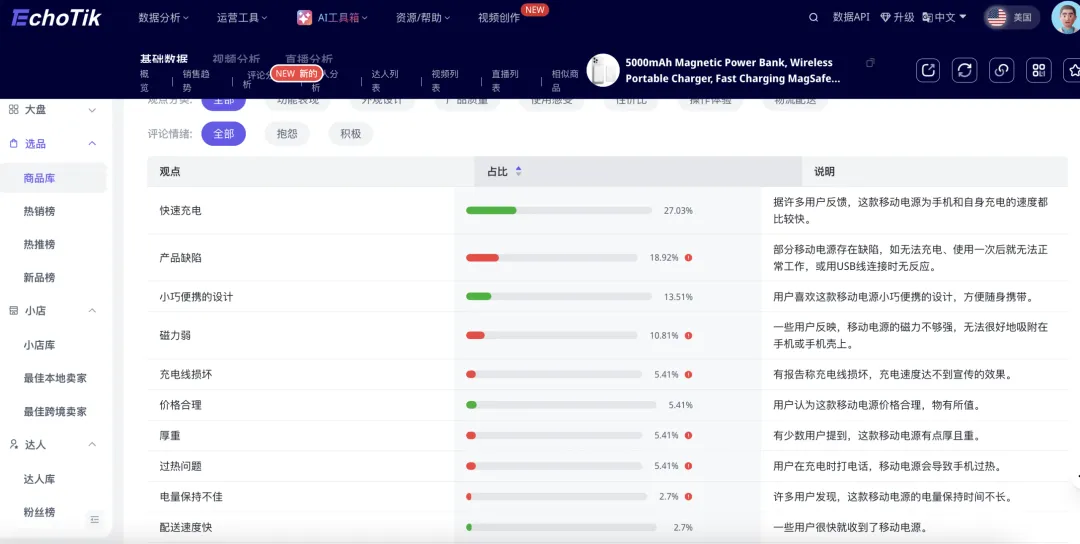Expand the 大盘 sidebar section
The image size is (1080, 544).
pos(92,110)
